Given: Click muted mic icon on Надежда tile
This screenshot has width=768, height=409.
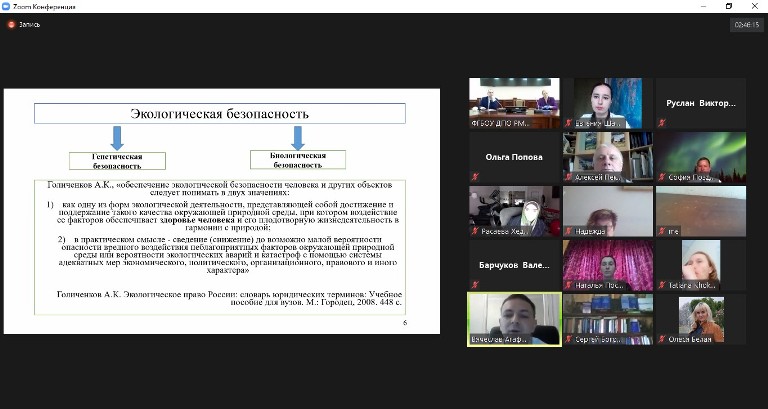Looking at the screenshot, I should [568, 231].
